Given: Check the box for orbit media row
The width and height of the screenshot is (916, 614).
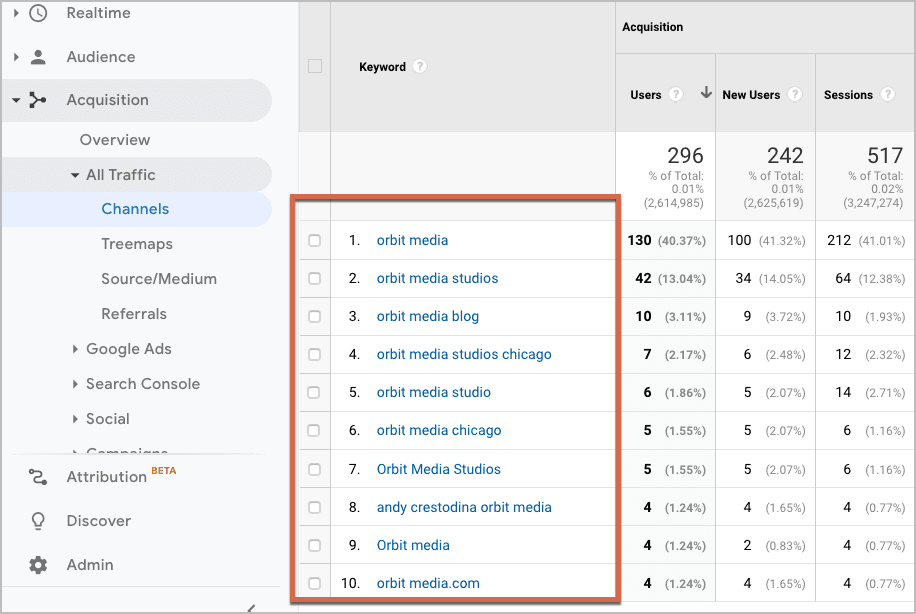Looking at the screenshot, I should pos(315,241).
